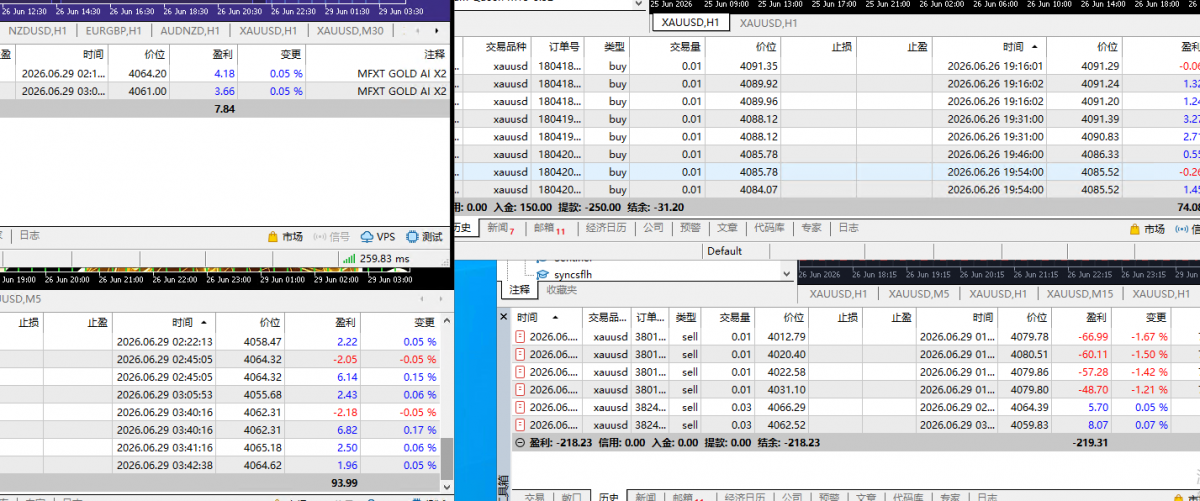Viewport: 1200px width, 501px height.
Task: Open the VPS cloud icon
Action: [367, 237]
